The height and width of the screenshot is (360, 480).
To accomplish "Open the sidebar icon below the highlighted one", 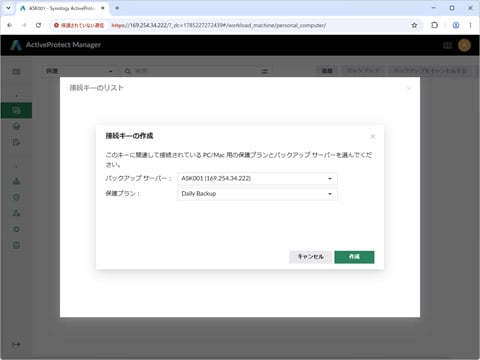I will (16, 126).
